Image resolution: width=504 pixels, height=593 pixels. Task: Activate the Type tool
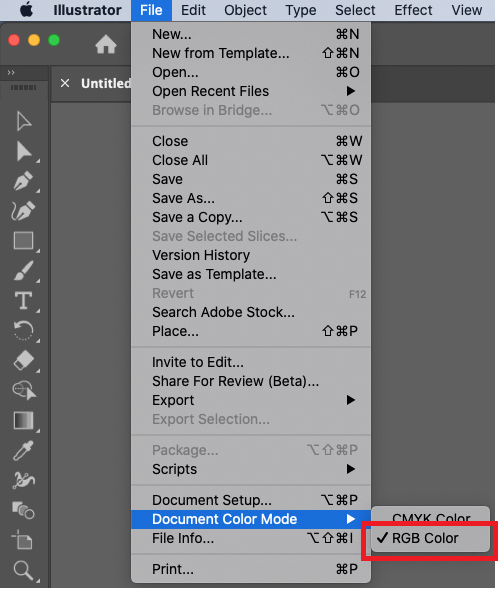point(23,301)
